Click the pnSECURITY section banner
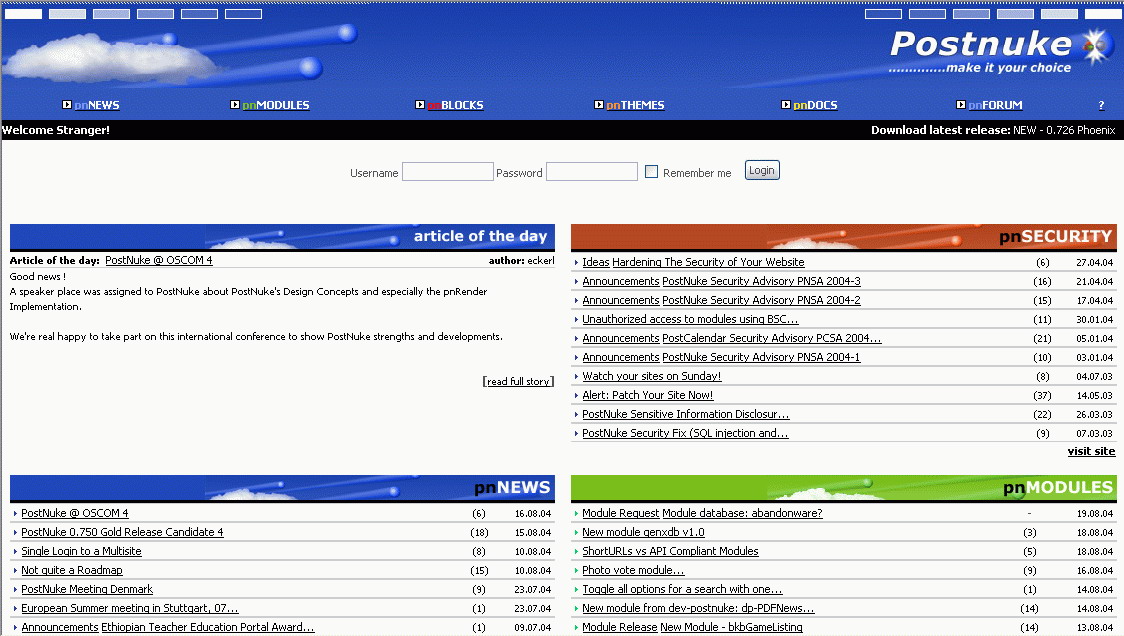Viewport: 1124px width, 636px height. pyautogui.click(x=844, y=237)
